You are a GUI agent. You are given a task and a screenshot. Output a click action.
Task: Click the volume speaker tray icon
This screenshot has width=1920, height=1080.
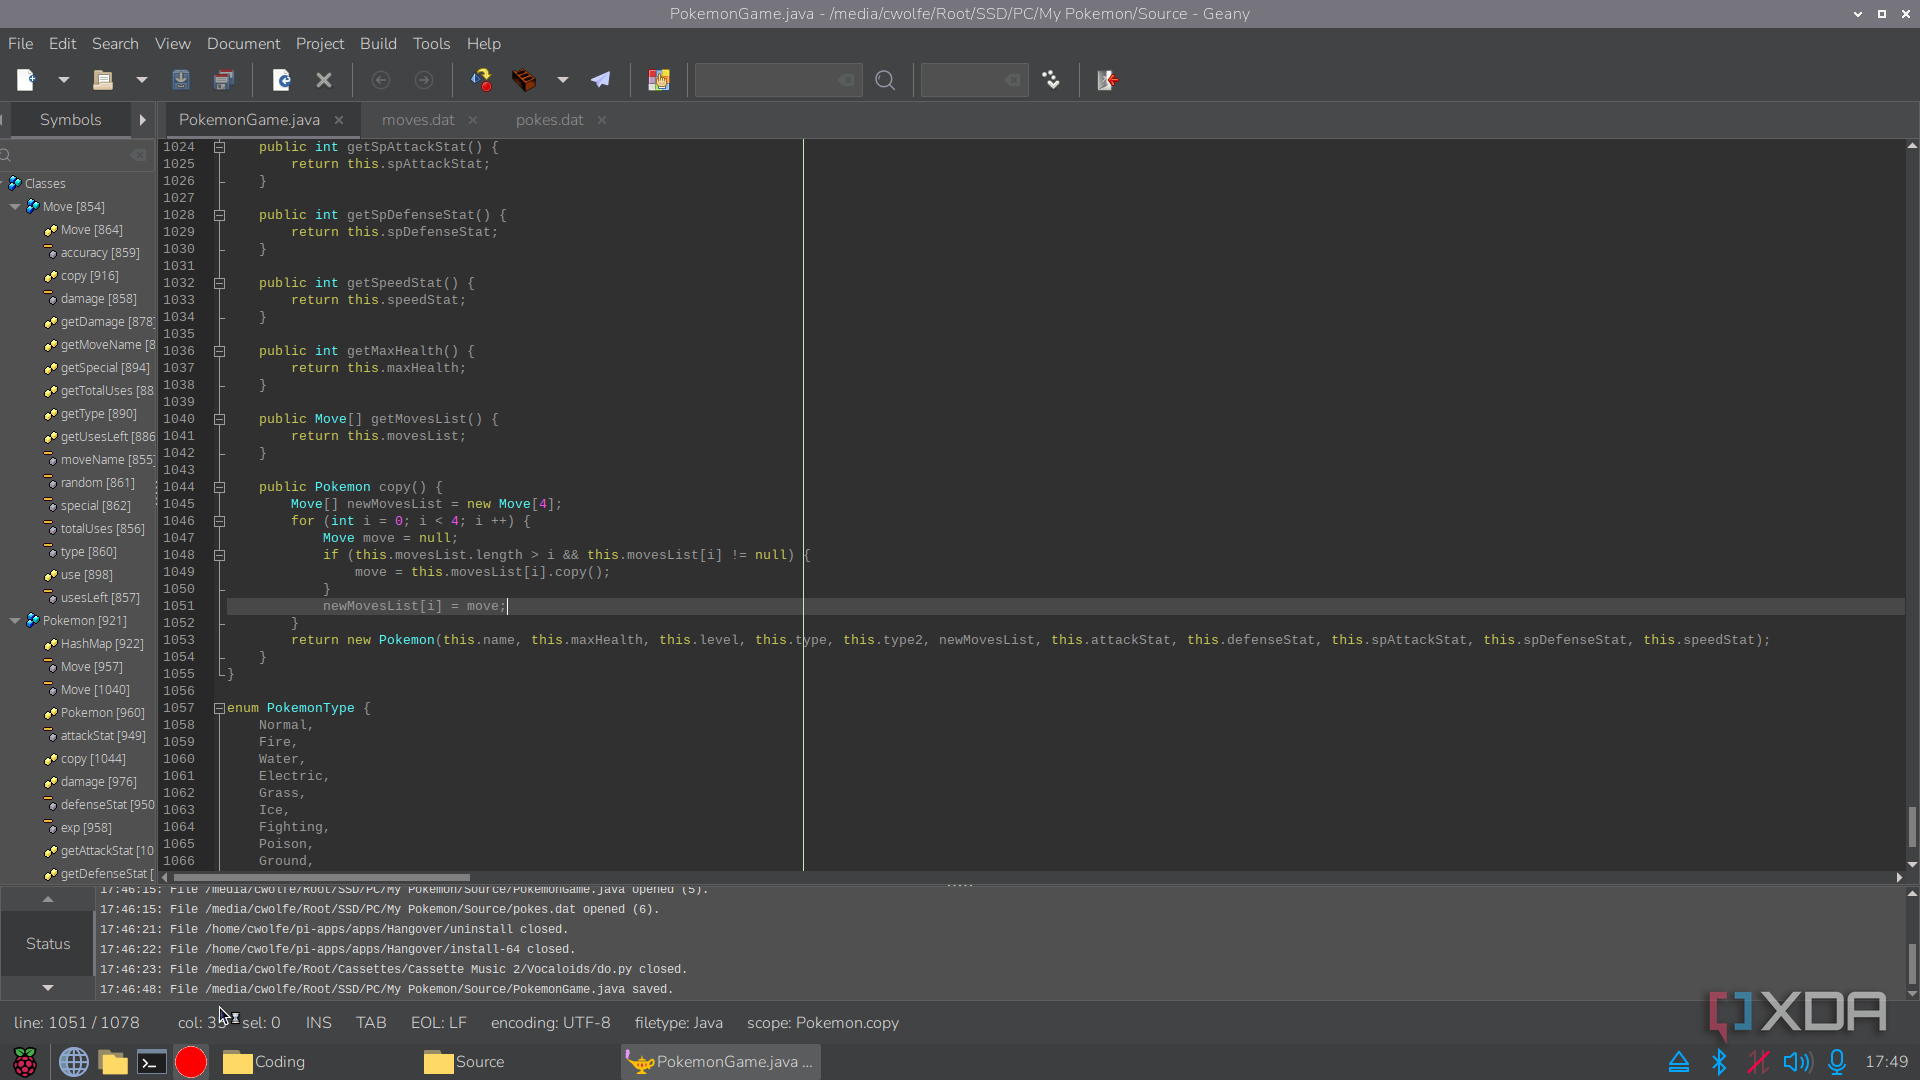click(1797, 1062)
